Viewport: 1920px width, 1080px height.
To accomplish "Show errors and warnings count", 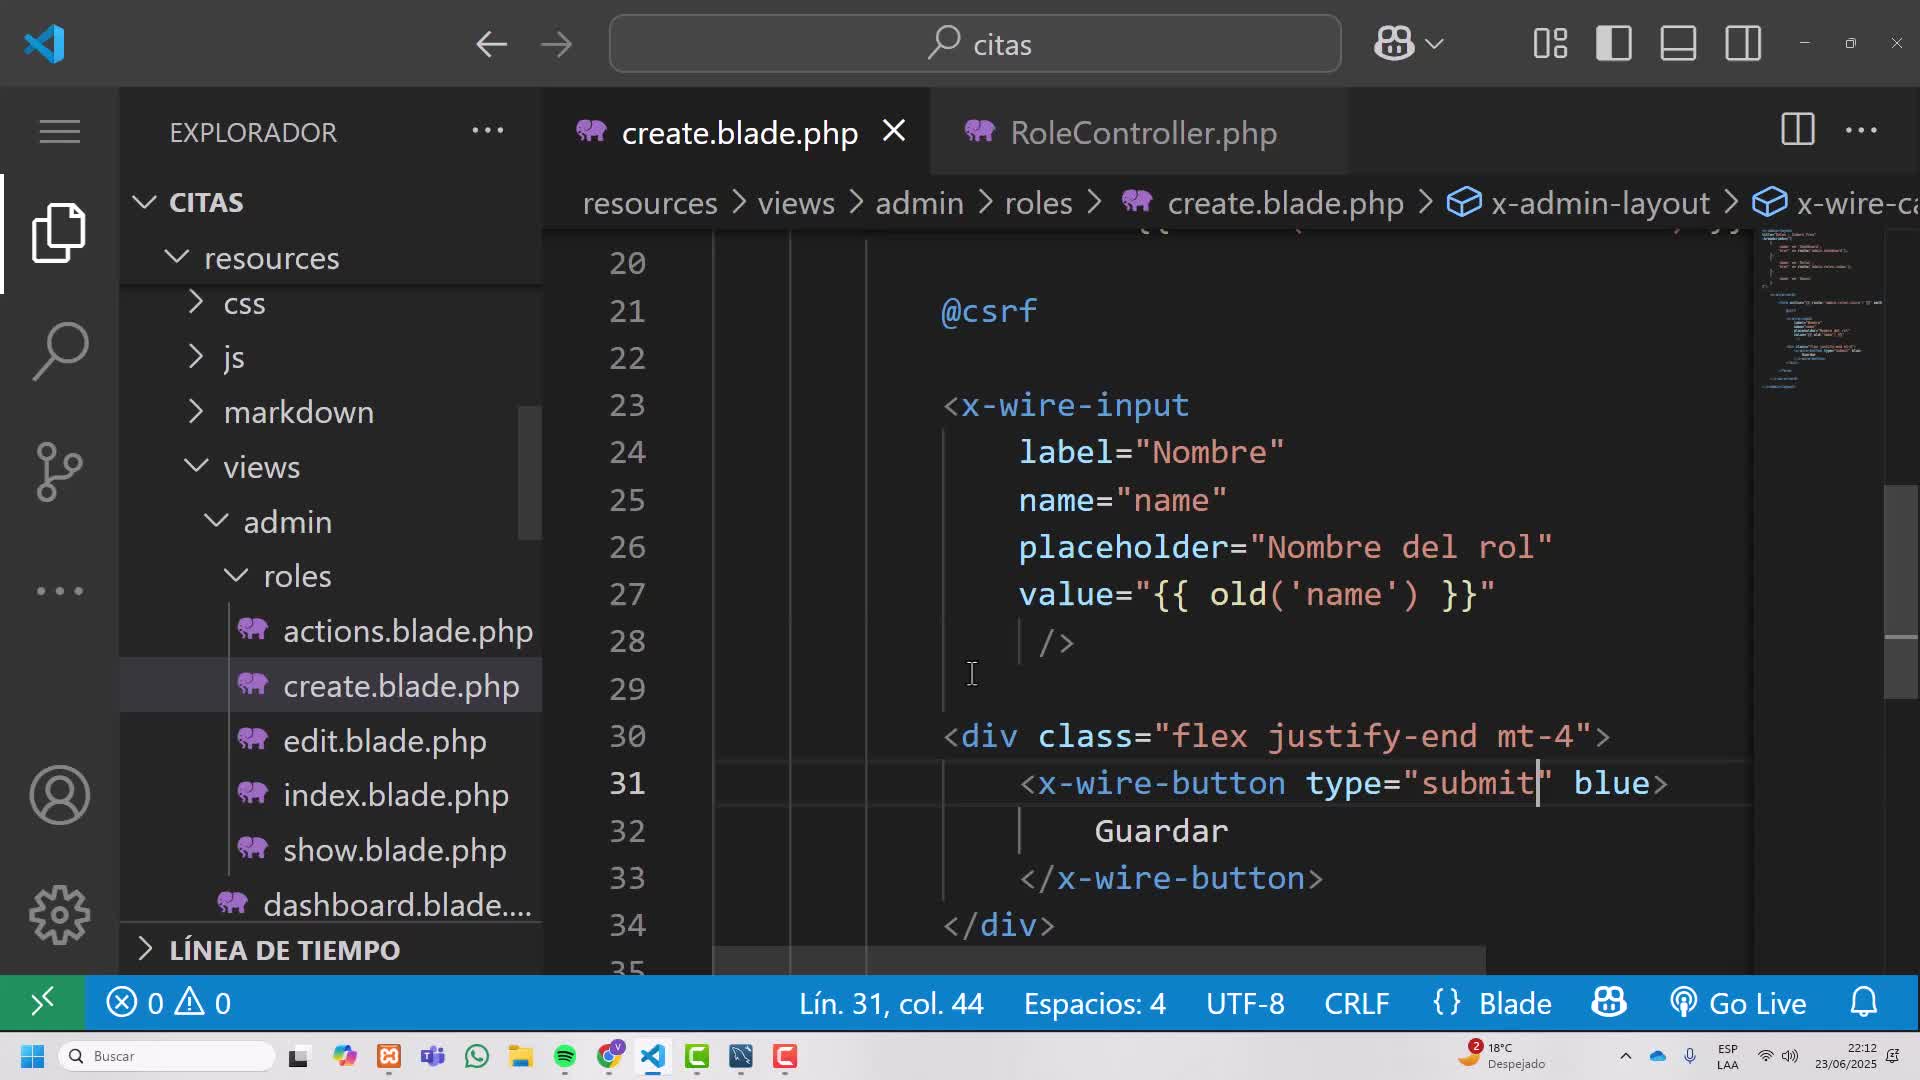I will coord(168,1003).
